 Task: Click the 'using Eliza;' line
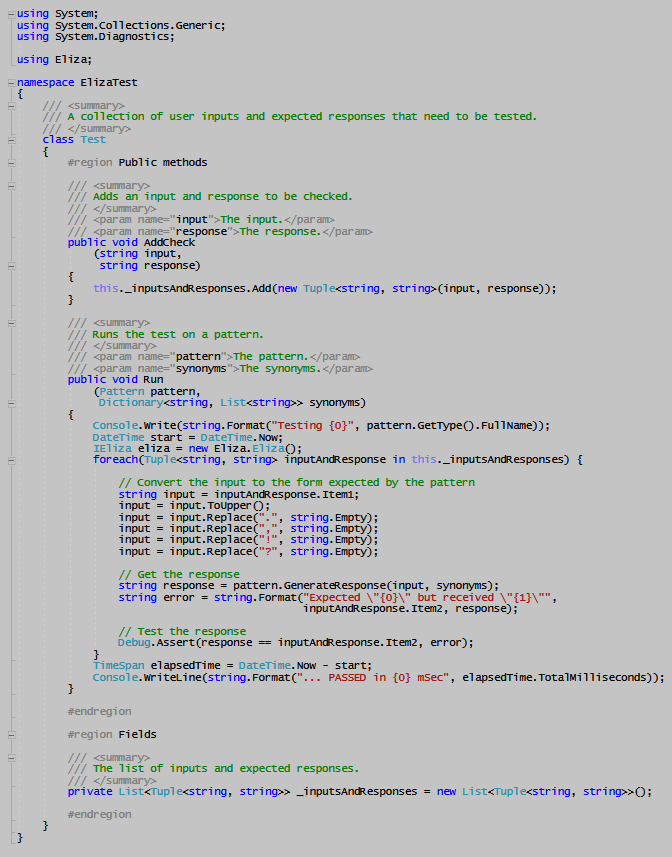tap(55, 60)
